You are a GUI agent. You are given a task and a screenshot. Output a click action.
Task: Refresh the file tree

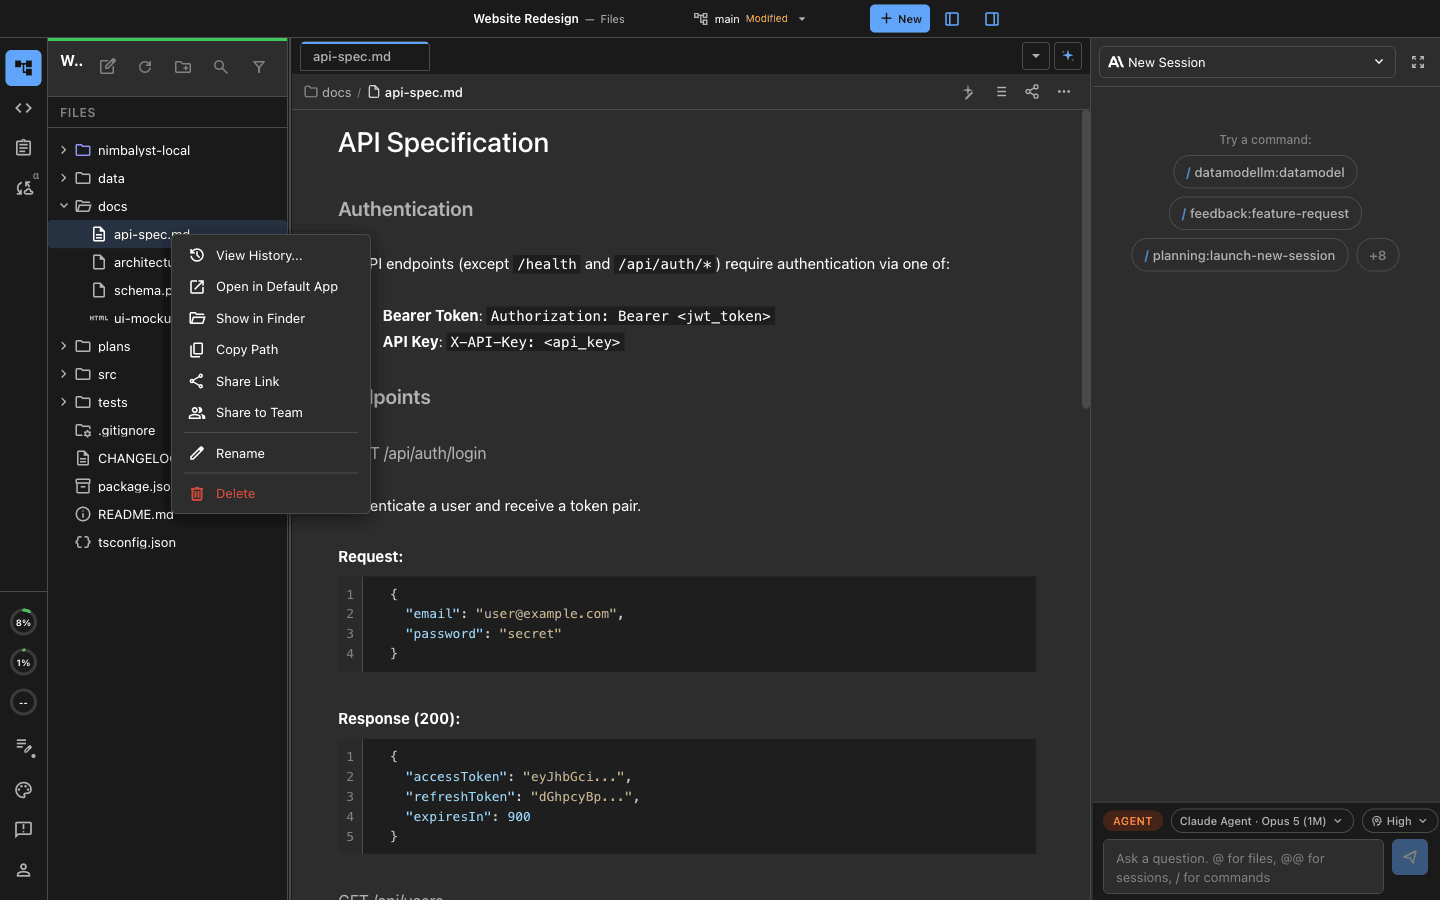(145, 67)
